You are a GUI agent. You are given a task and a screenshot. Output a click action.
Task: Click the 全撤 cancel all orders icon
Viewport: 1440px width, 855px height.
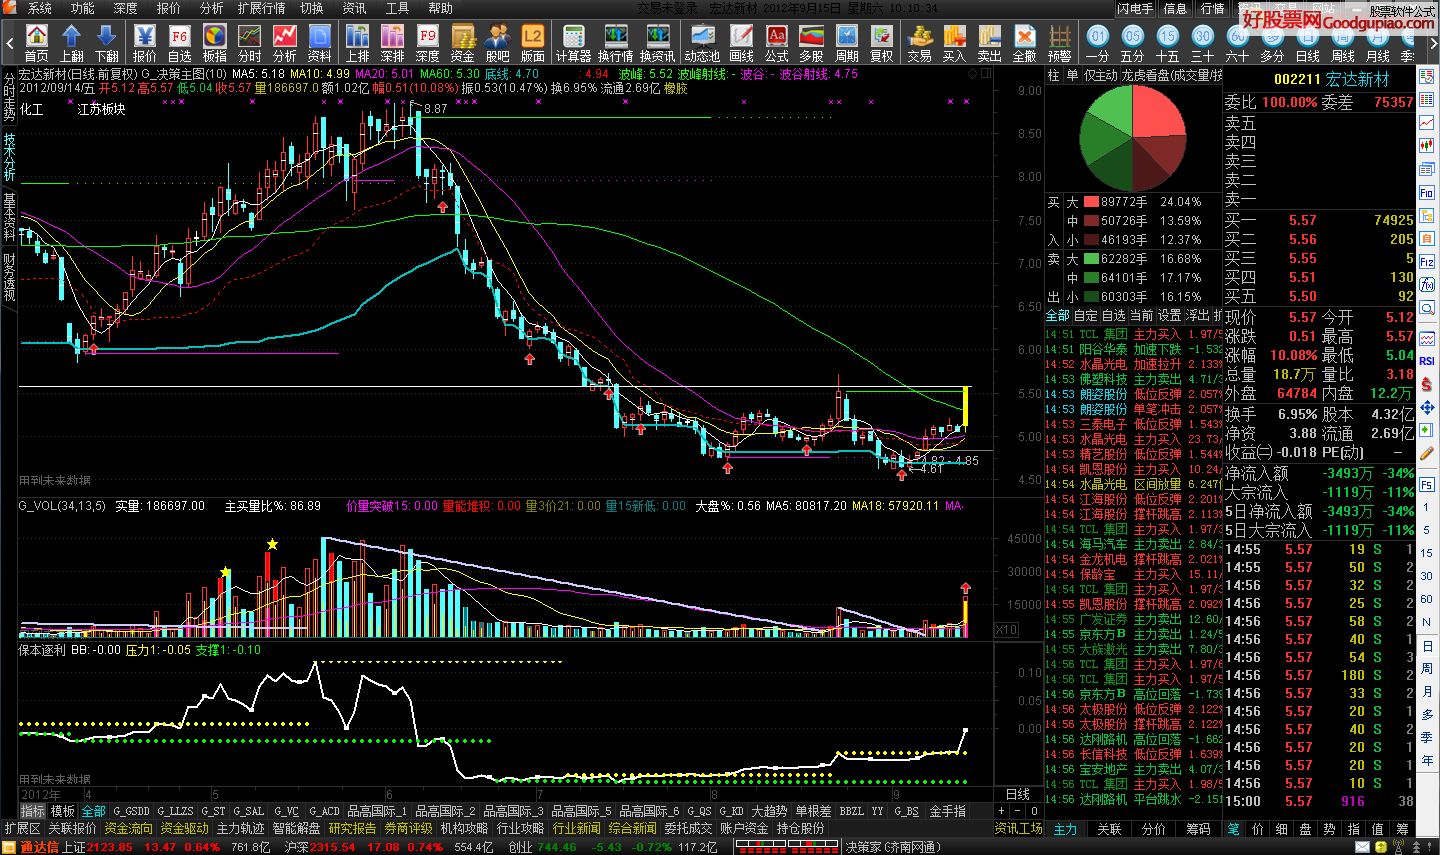pyautogui.click(x=1025, y=43)
